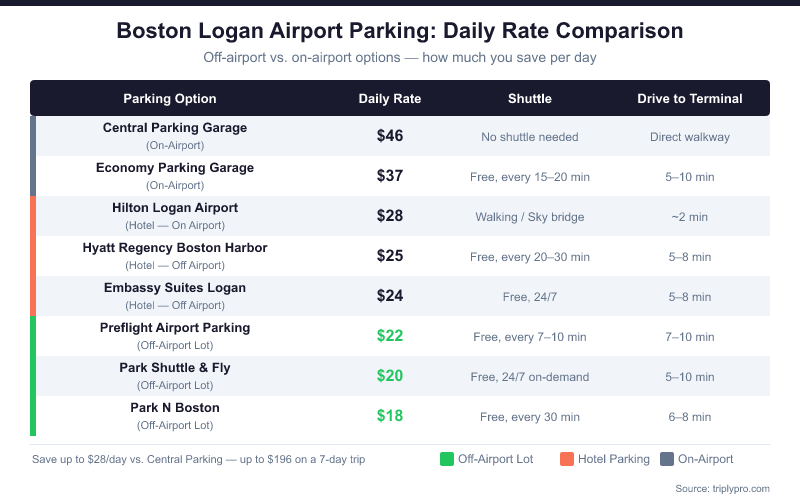Image resolution: width=800 pixels, height=500 pixels.
Task: Click the orange Hotel Parking legend swatch
Action: pos(567,459)
